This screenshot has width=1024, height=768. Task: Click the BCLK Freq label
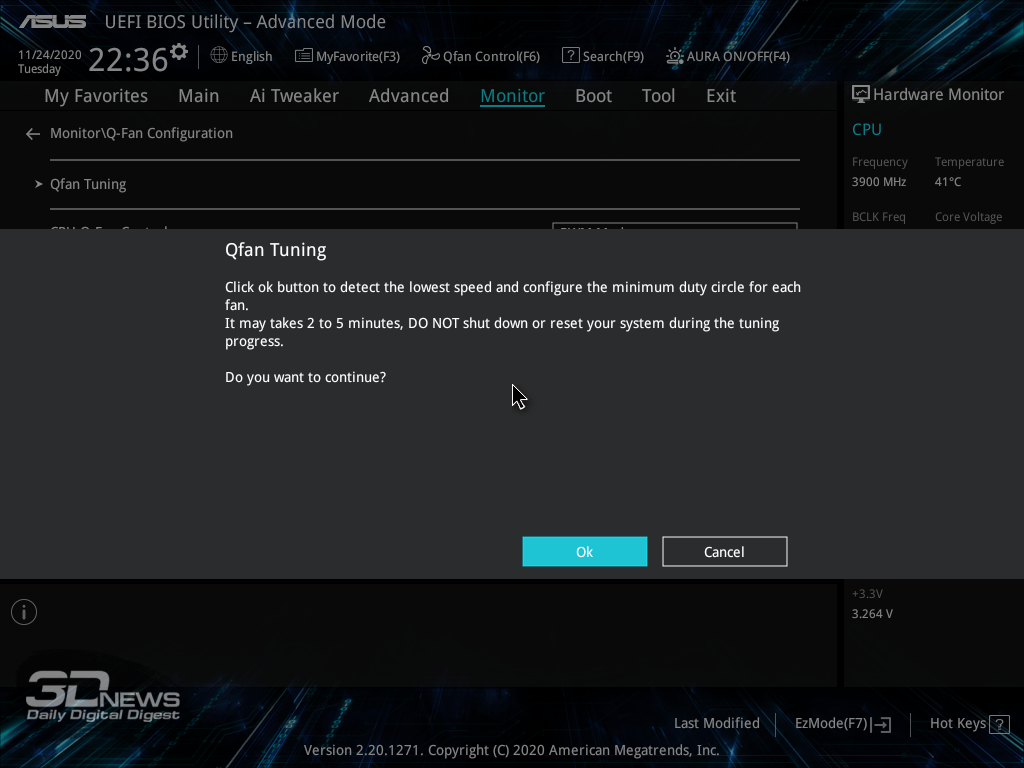tap(878, 217)
